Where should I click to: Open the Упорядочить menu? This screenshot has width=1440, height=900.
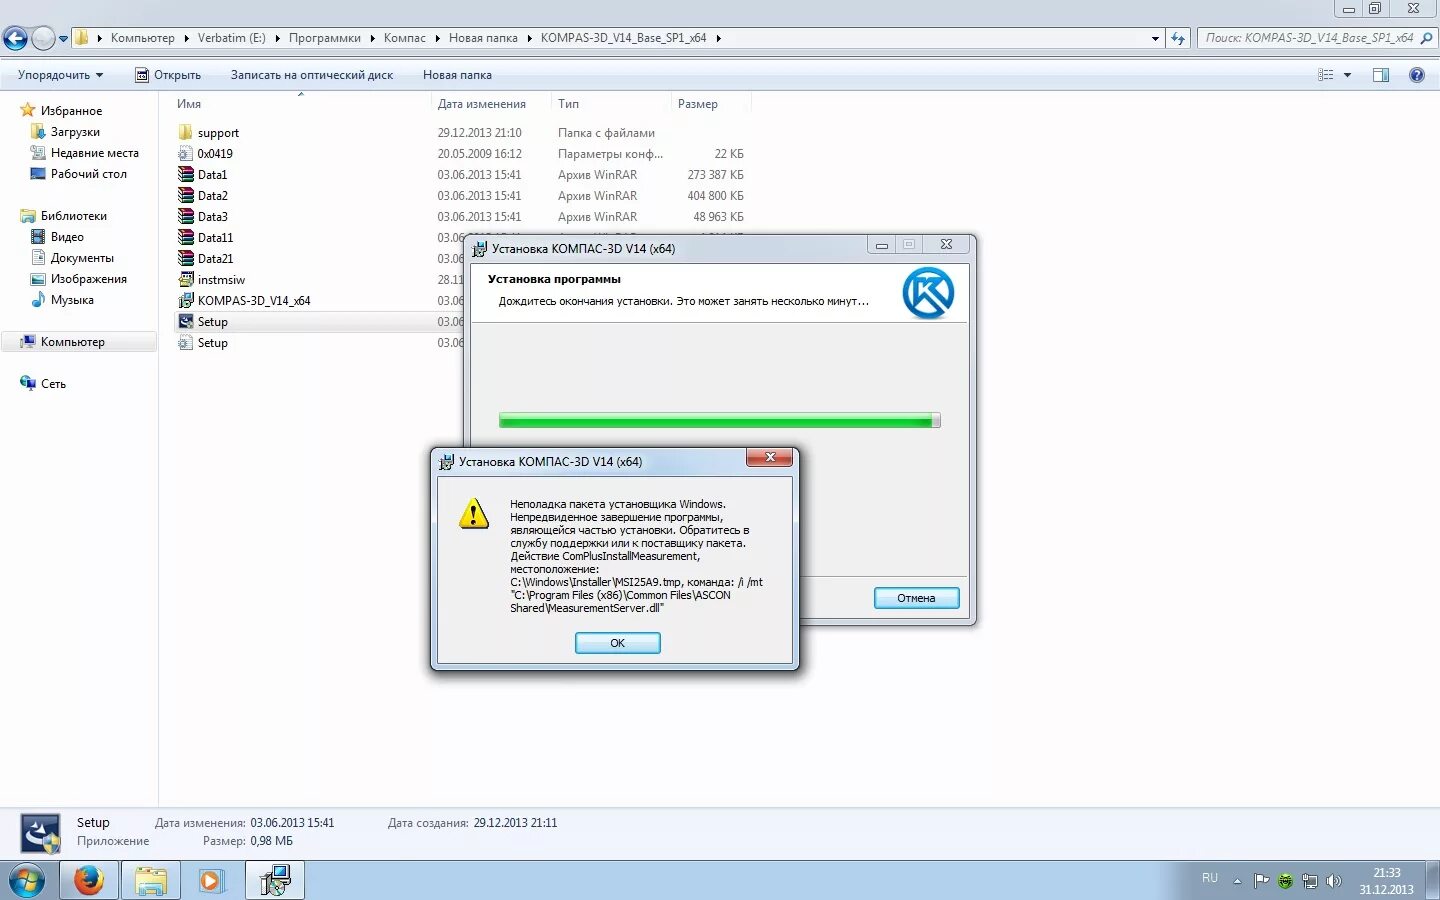[x=60, y=75]
